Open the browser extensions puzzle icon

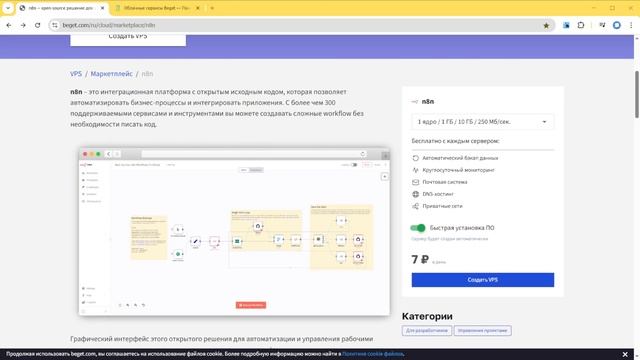click(x=581, y=25)
